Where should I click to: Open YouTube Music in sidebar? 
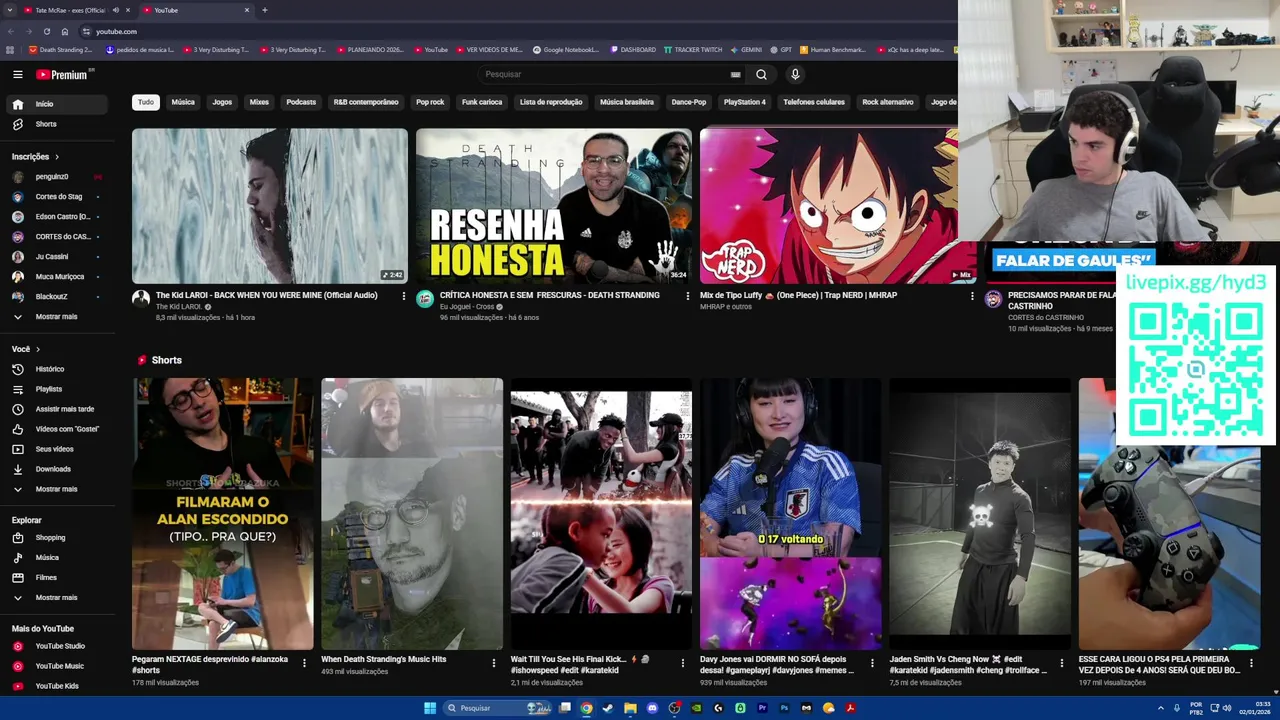click(60, 666)
